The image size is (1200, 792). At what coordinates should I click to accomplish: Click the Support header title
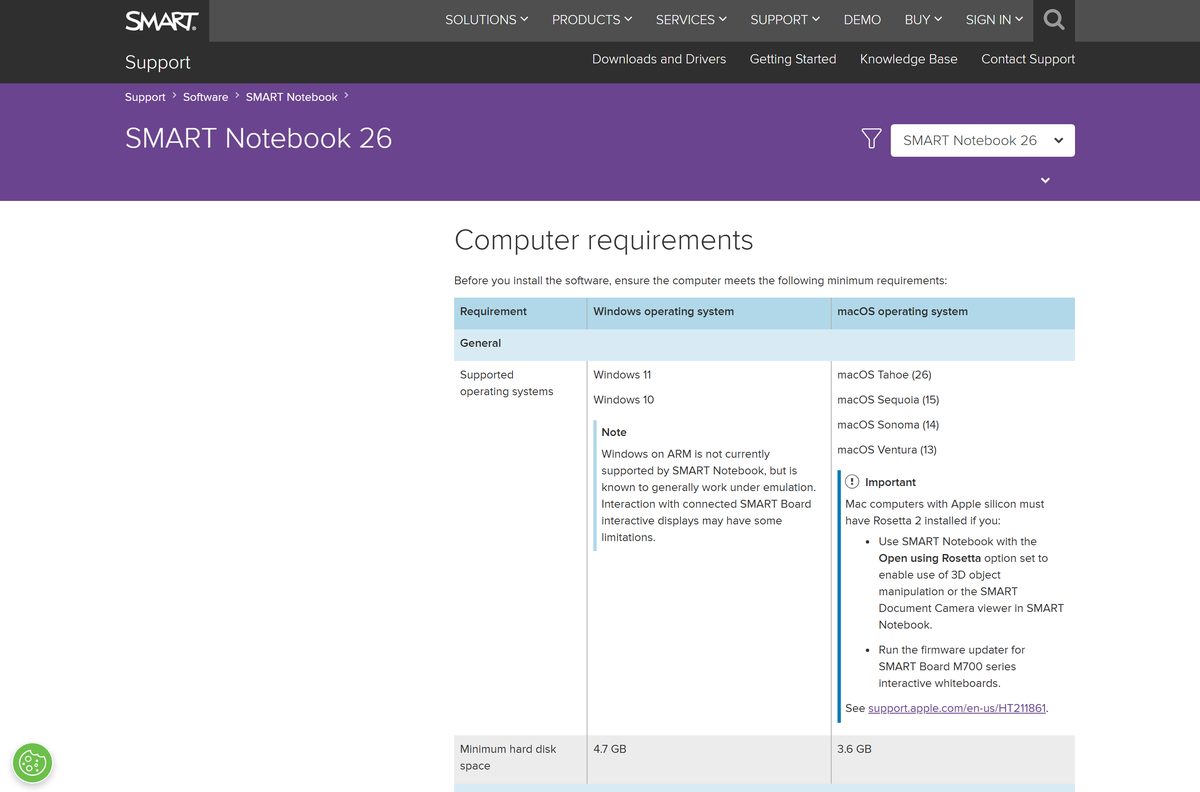point(158,62)
